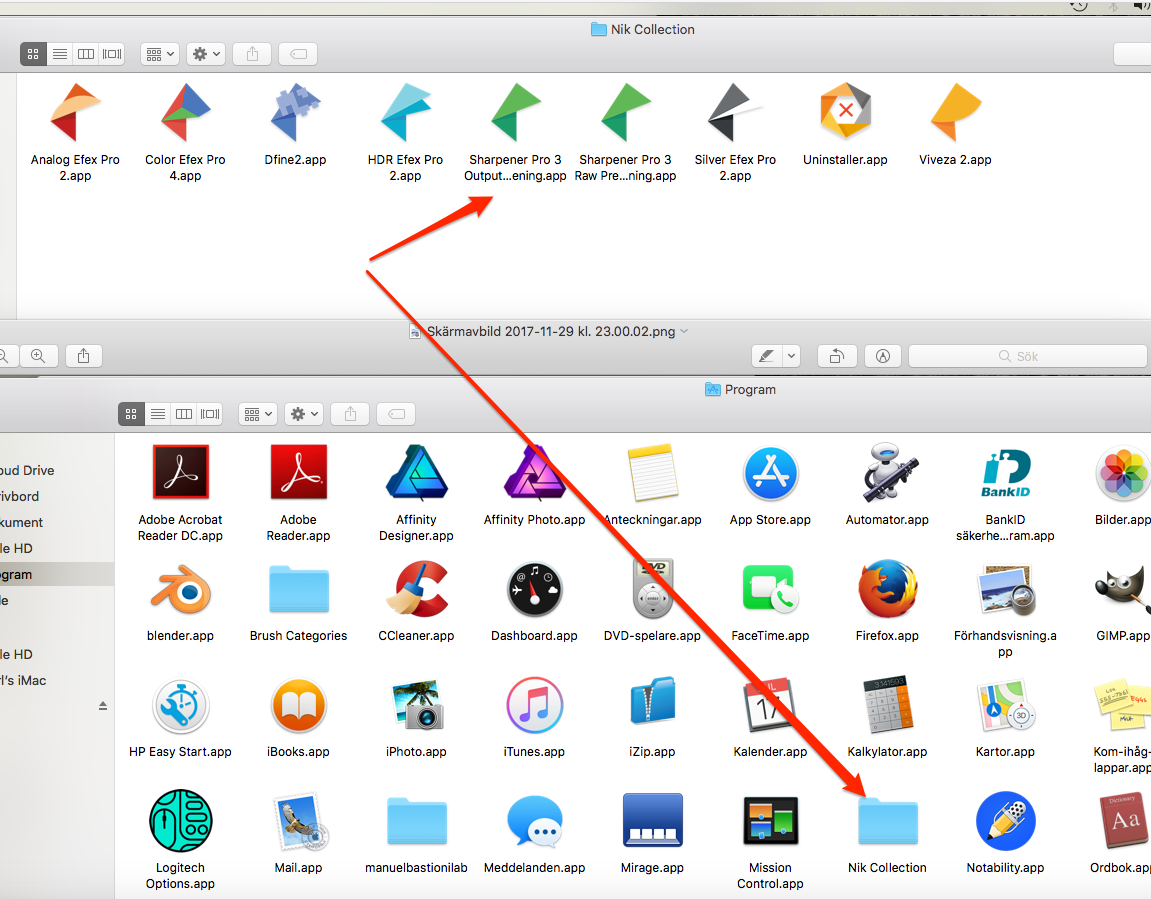Select the Kartor.app icon
The width and height of the screenshot is (1151, 899).
(x=1006, y=705)
